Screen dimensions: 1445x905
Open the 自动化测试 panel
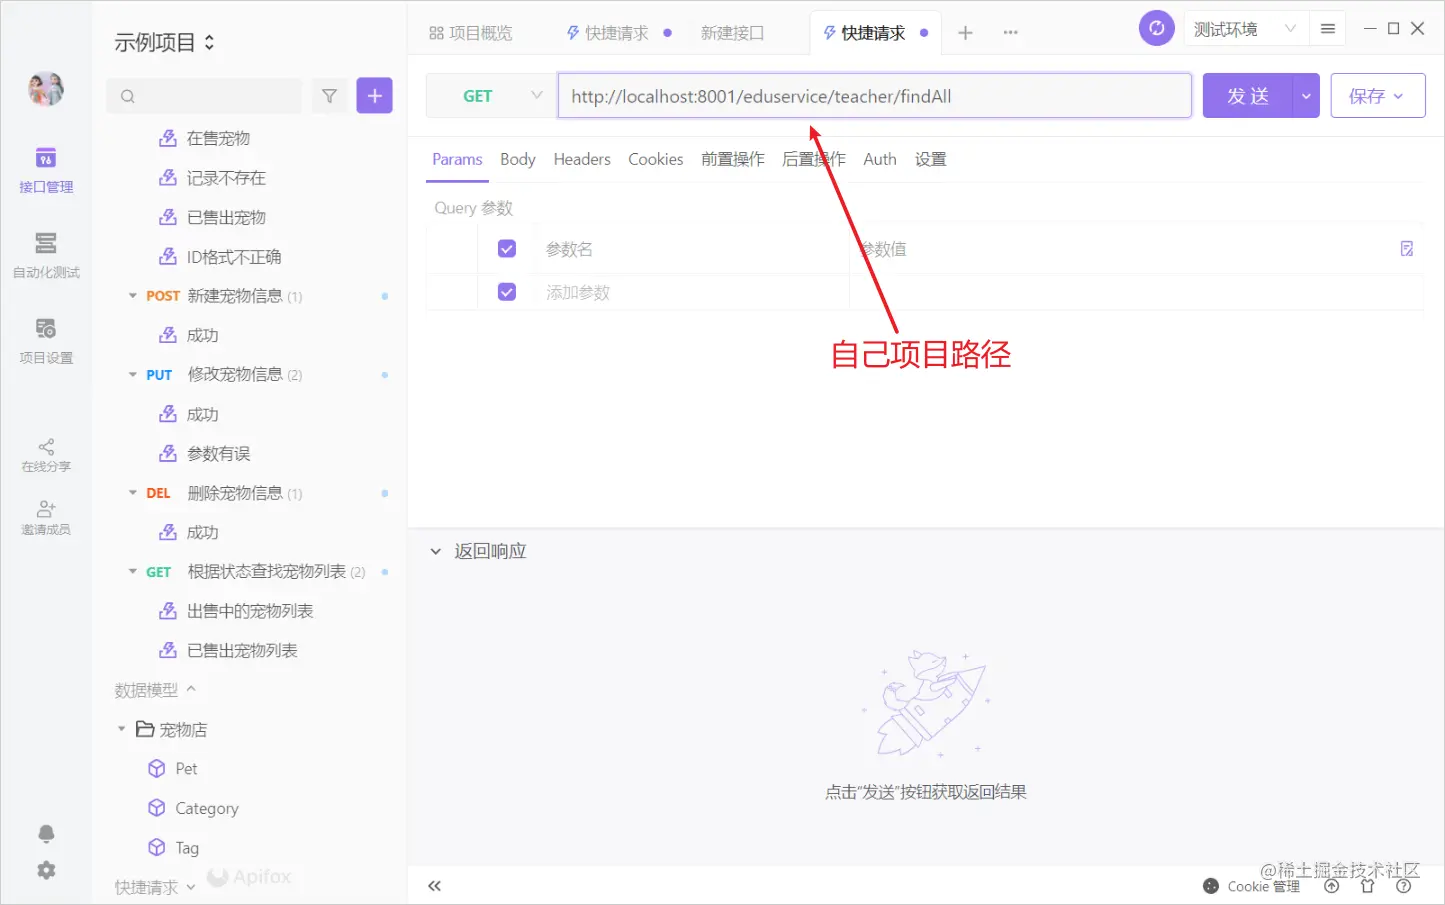click(x=45, y=253)
